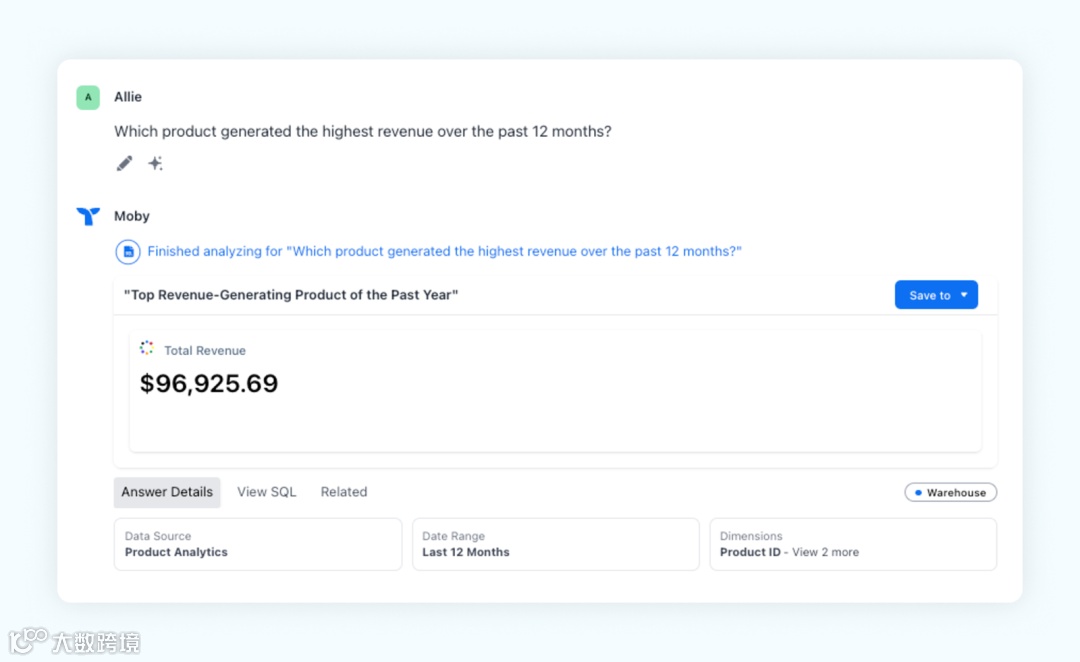Select the Answer Details tab
The width and height of the screenshot is (1080, 662).
click(x=167, y=492)
